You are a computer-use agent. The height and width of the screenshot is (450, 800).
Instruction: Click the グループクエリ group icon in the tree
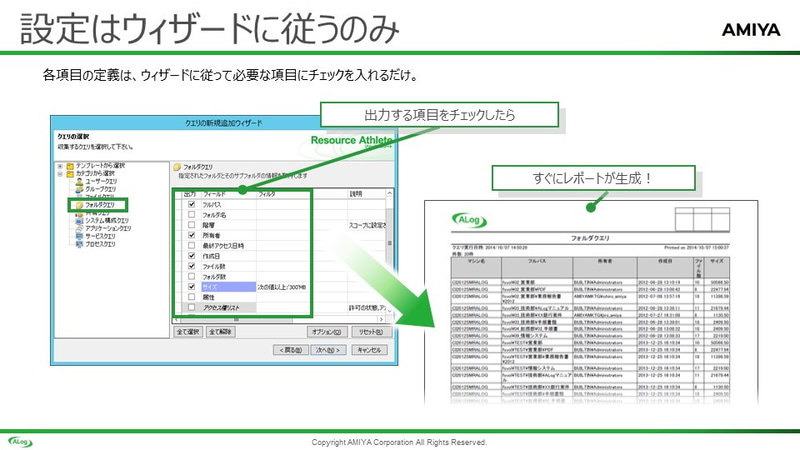point(79,189)
